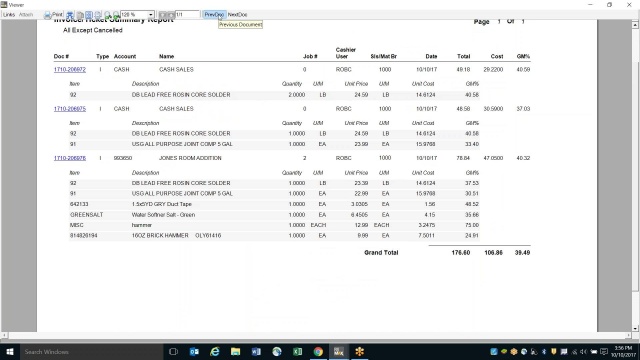Screen dimensions: 640x360
Task: Click the MISC item code
Action: click(76, 225)
